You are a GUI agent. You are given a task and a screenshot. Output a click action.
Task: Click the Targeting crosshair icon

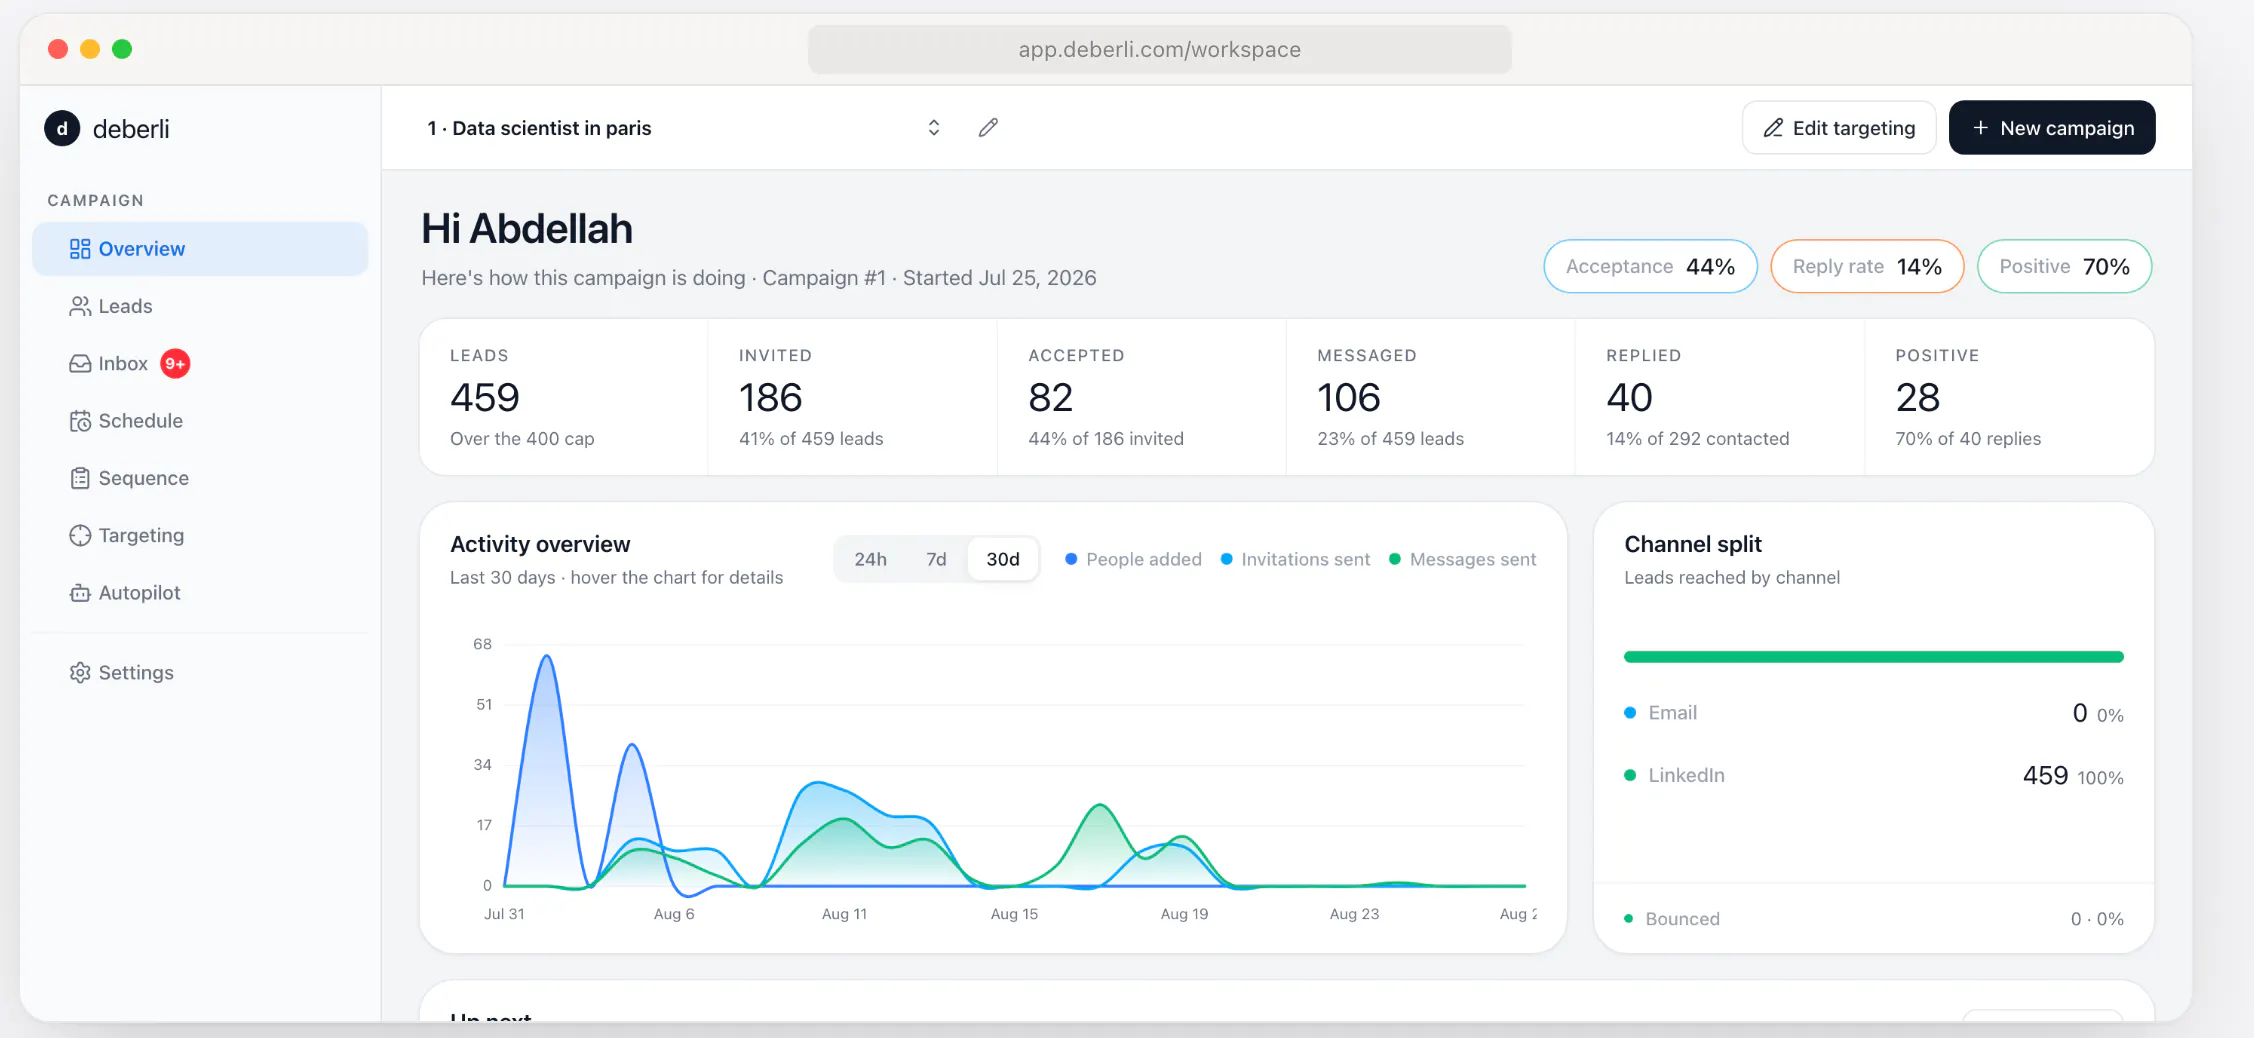[x=80, y=536]
